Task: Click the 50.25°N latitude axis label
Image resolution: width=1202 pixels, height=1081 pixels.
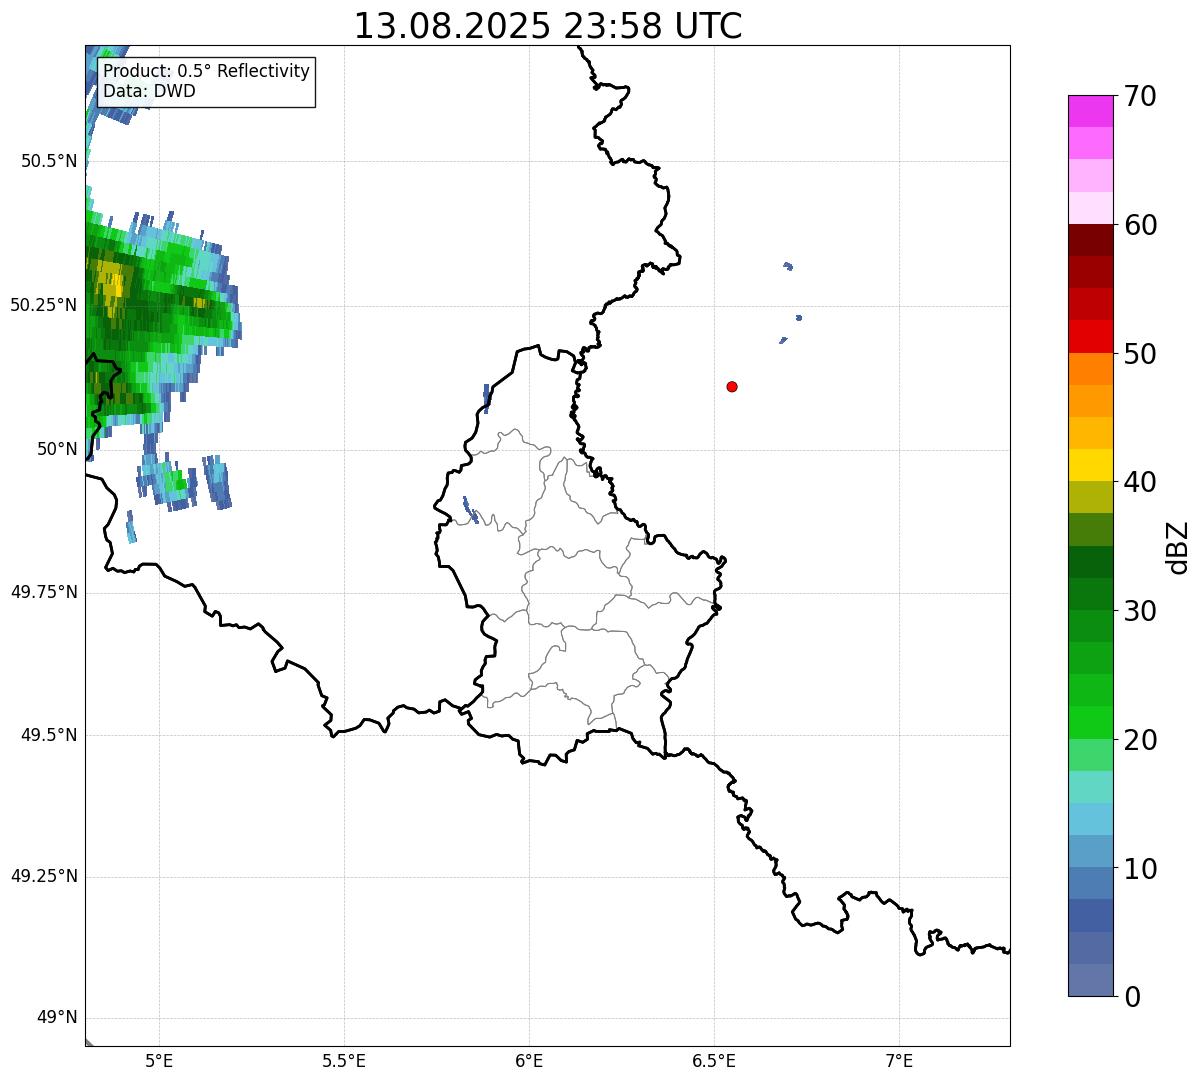Action: (x=44, y=305)
